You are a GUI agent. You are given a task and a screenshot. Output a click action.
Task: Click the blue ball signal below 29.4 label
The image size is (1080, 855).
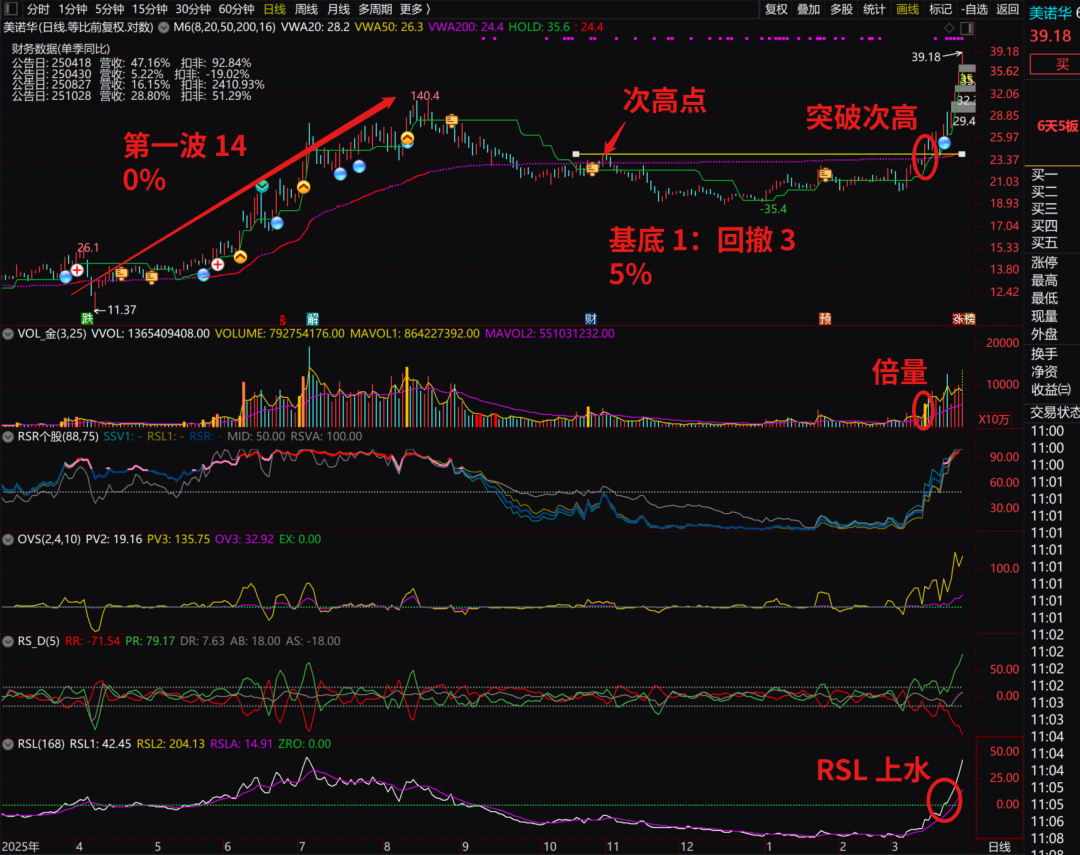pos(944,143)
